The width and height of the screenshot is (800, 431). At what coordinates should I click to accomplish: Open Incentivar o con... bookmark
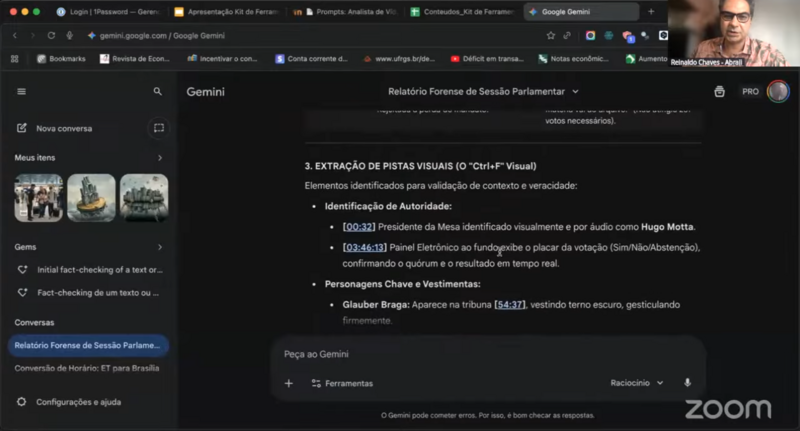(x=222, y=59)
